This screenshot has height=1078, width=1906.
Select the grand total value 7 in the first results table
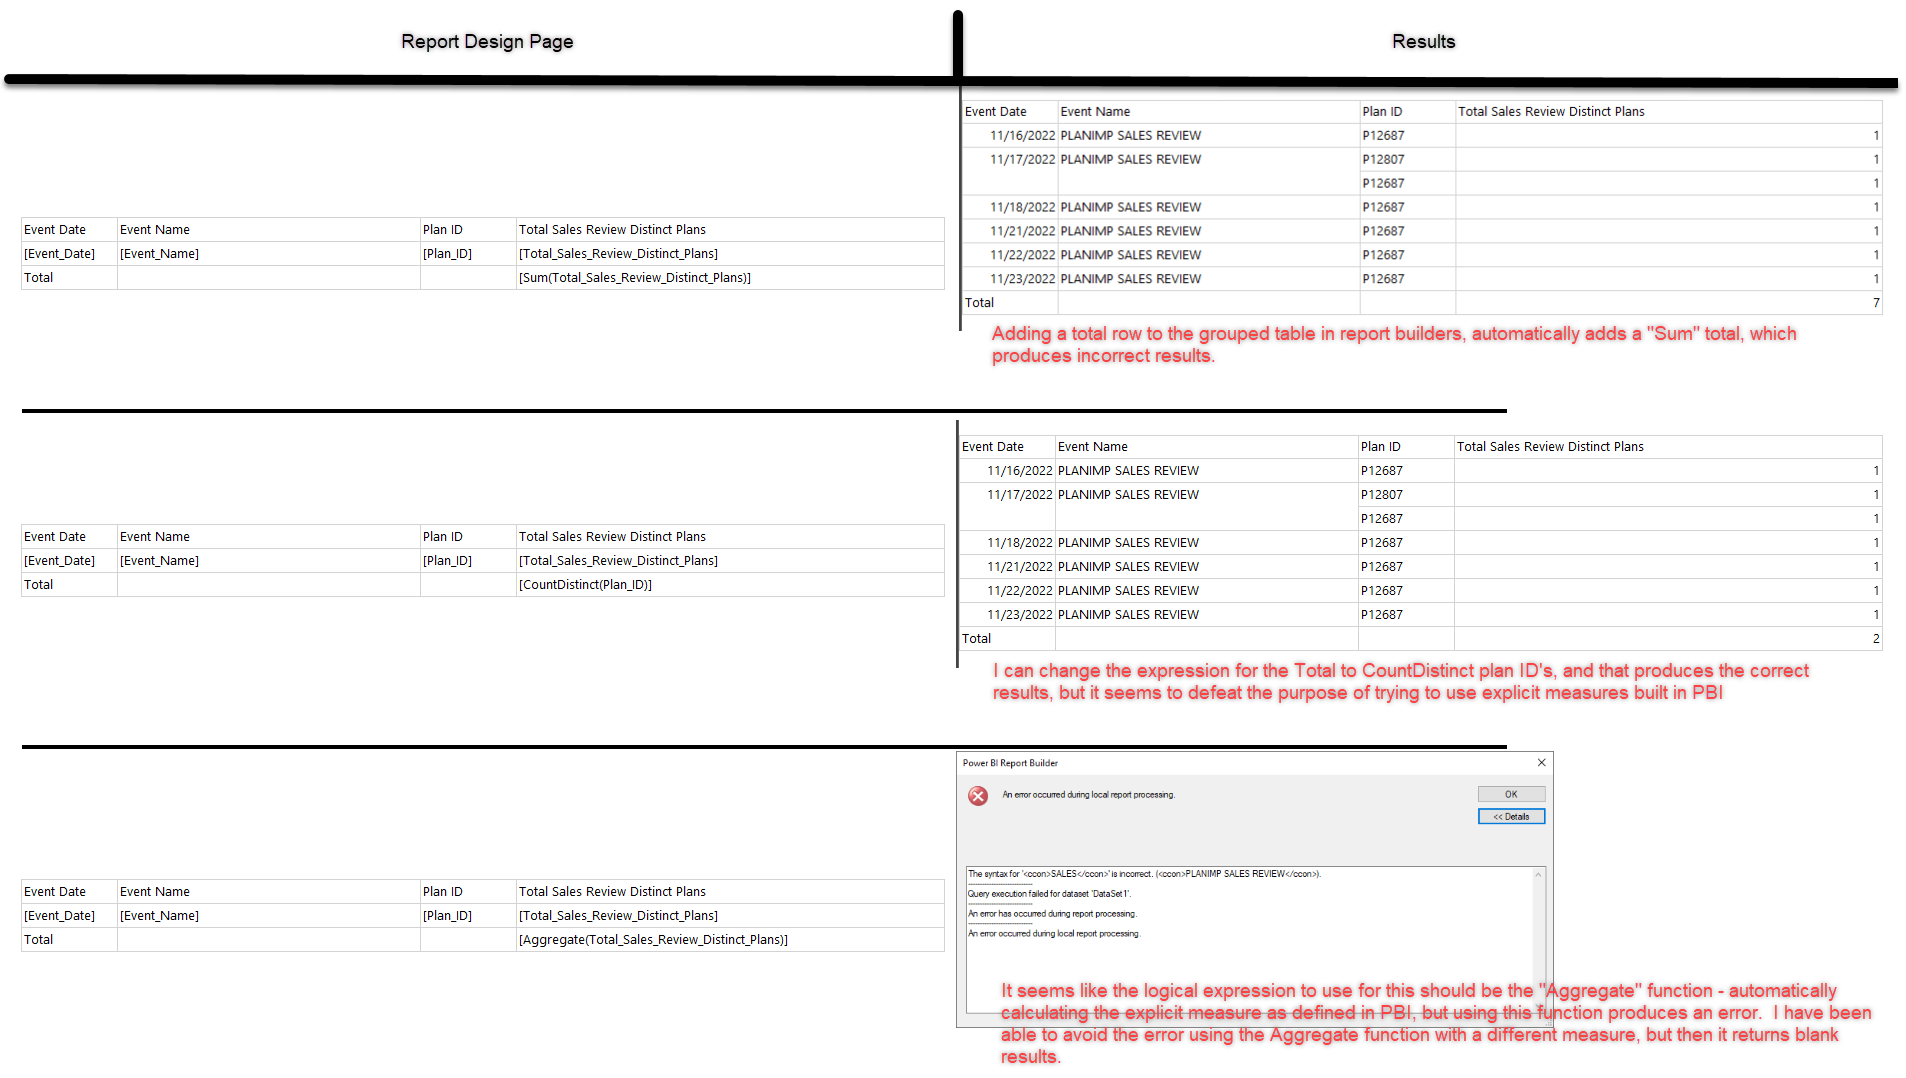tap(1875, 302)
